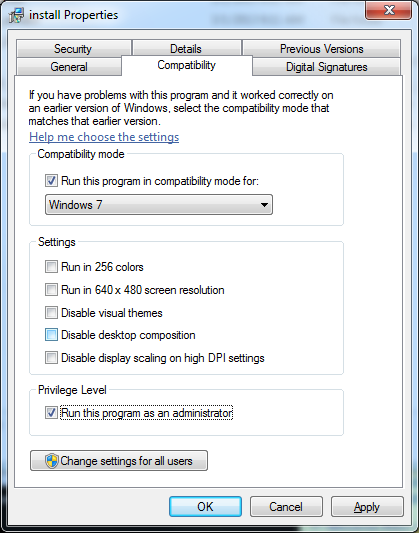Close the install Properties dialog
The image size is (419, 533).
click(389, 10)
